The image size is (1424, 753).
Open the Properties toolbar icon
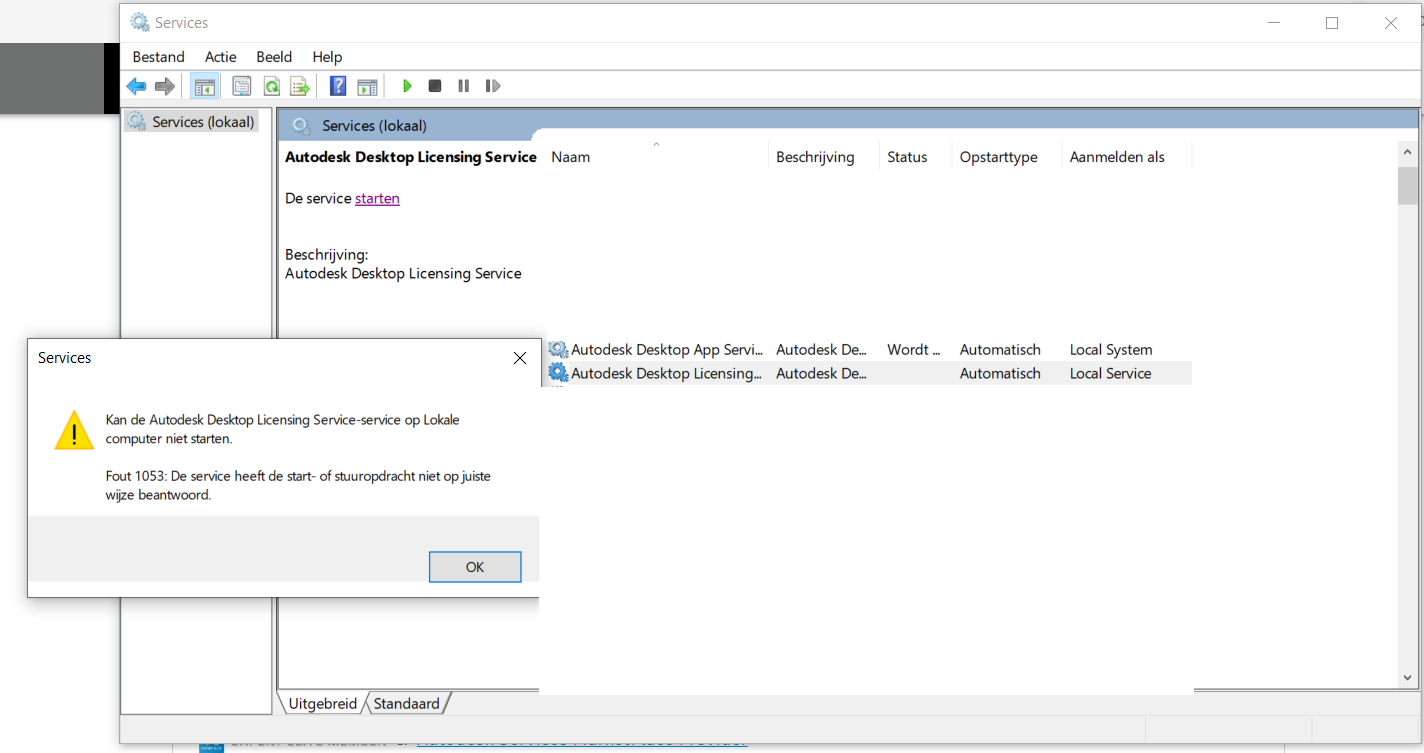point(241,86)
